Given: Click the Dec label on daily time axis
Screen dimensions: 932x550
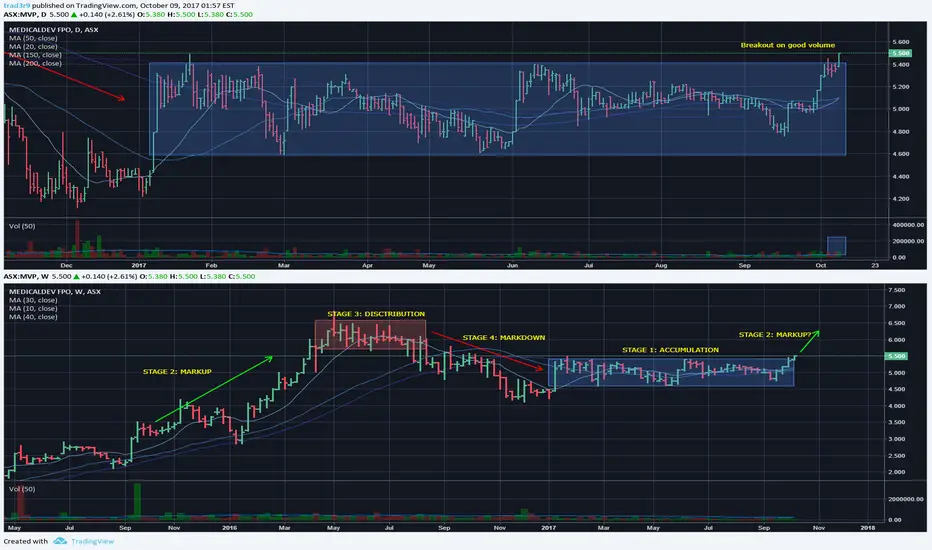Looking at the screenshot, I should 67,266.
